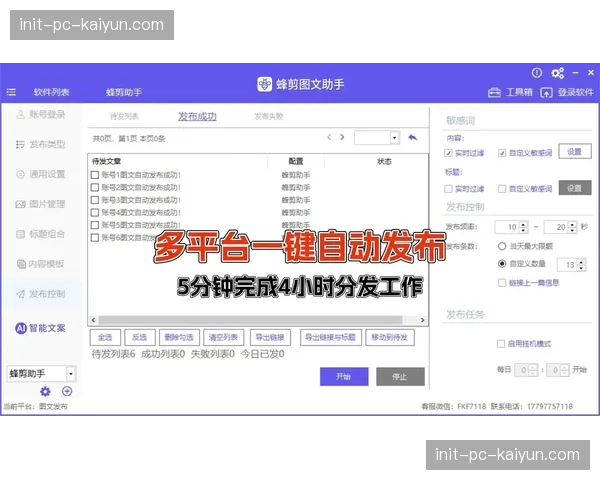Open 内容模板 in the sidebar
Viewport: 600px width, 480px height.
(x=41, y=264)
